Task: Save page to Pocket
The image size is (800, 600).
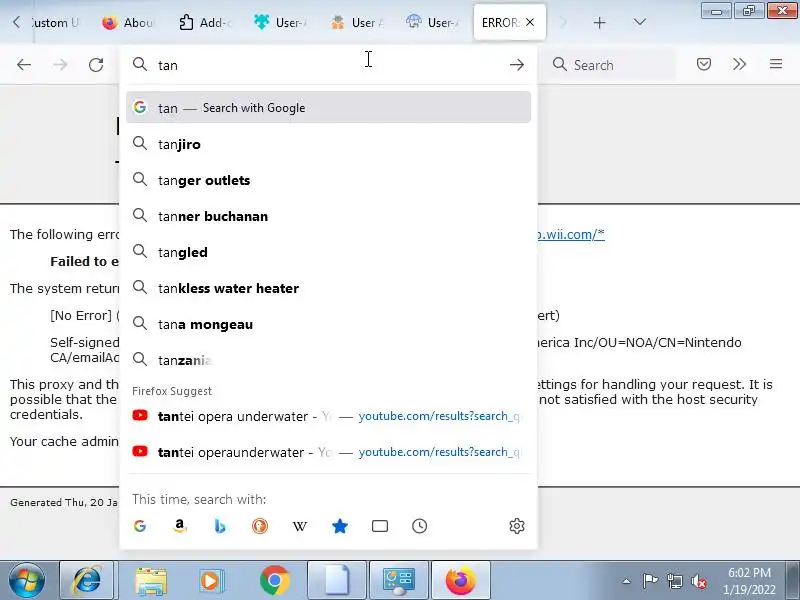Action: click(x=704, y=64)
